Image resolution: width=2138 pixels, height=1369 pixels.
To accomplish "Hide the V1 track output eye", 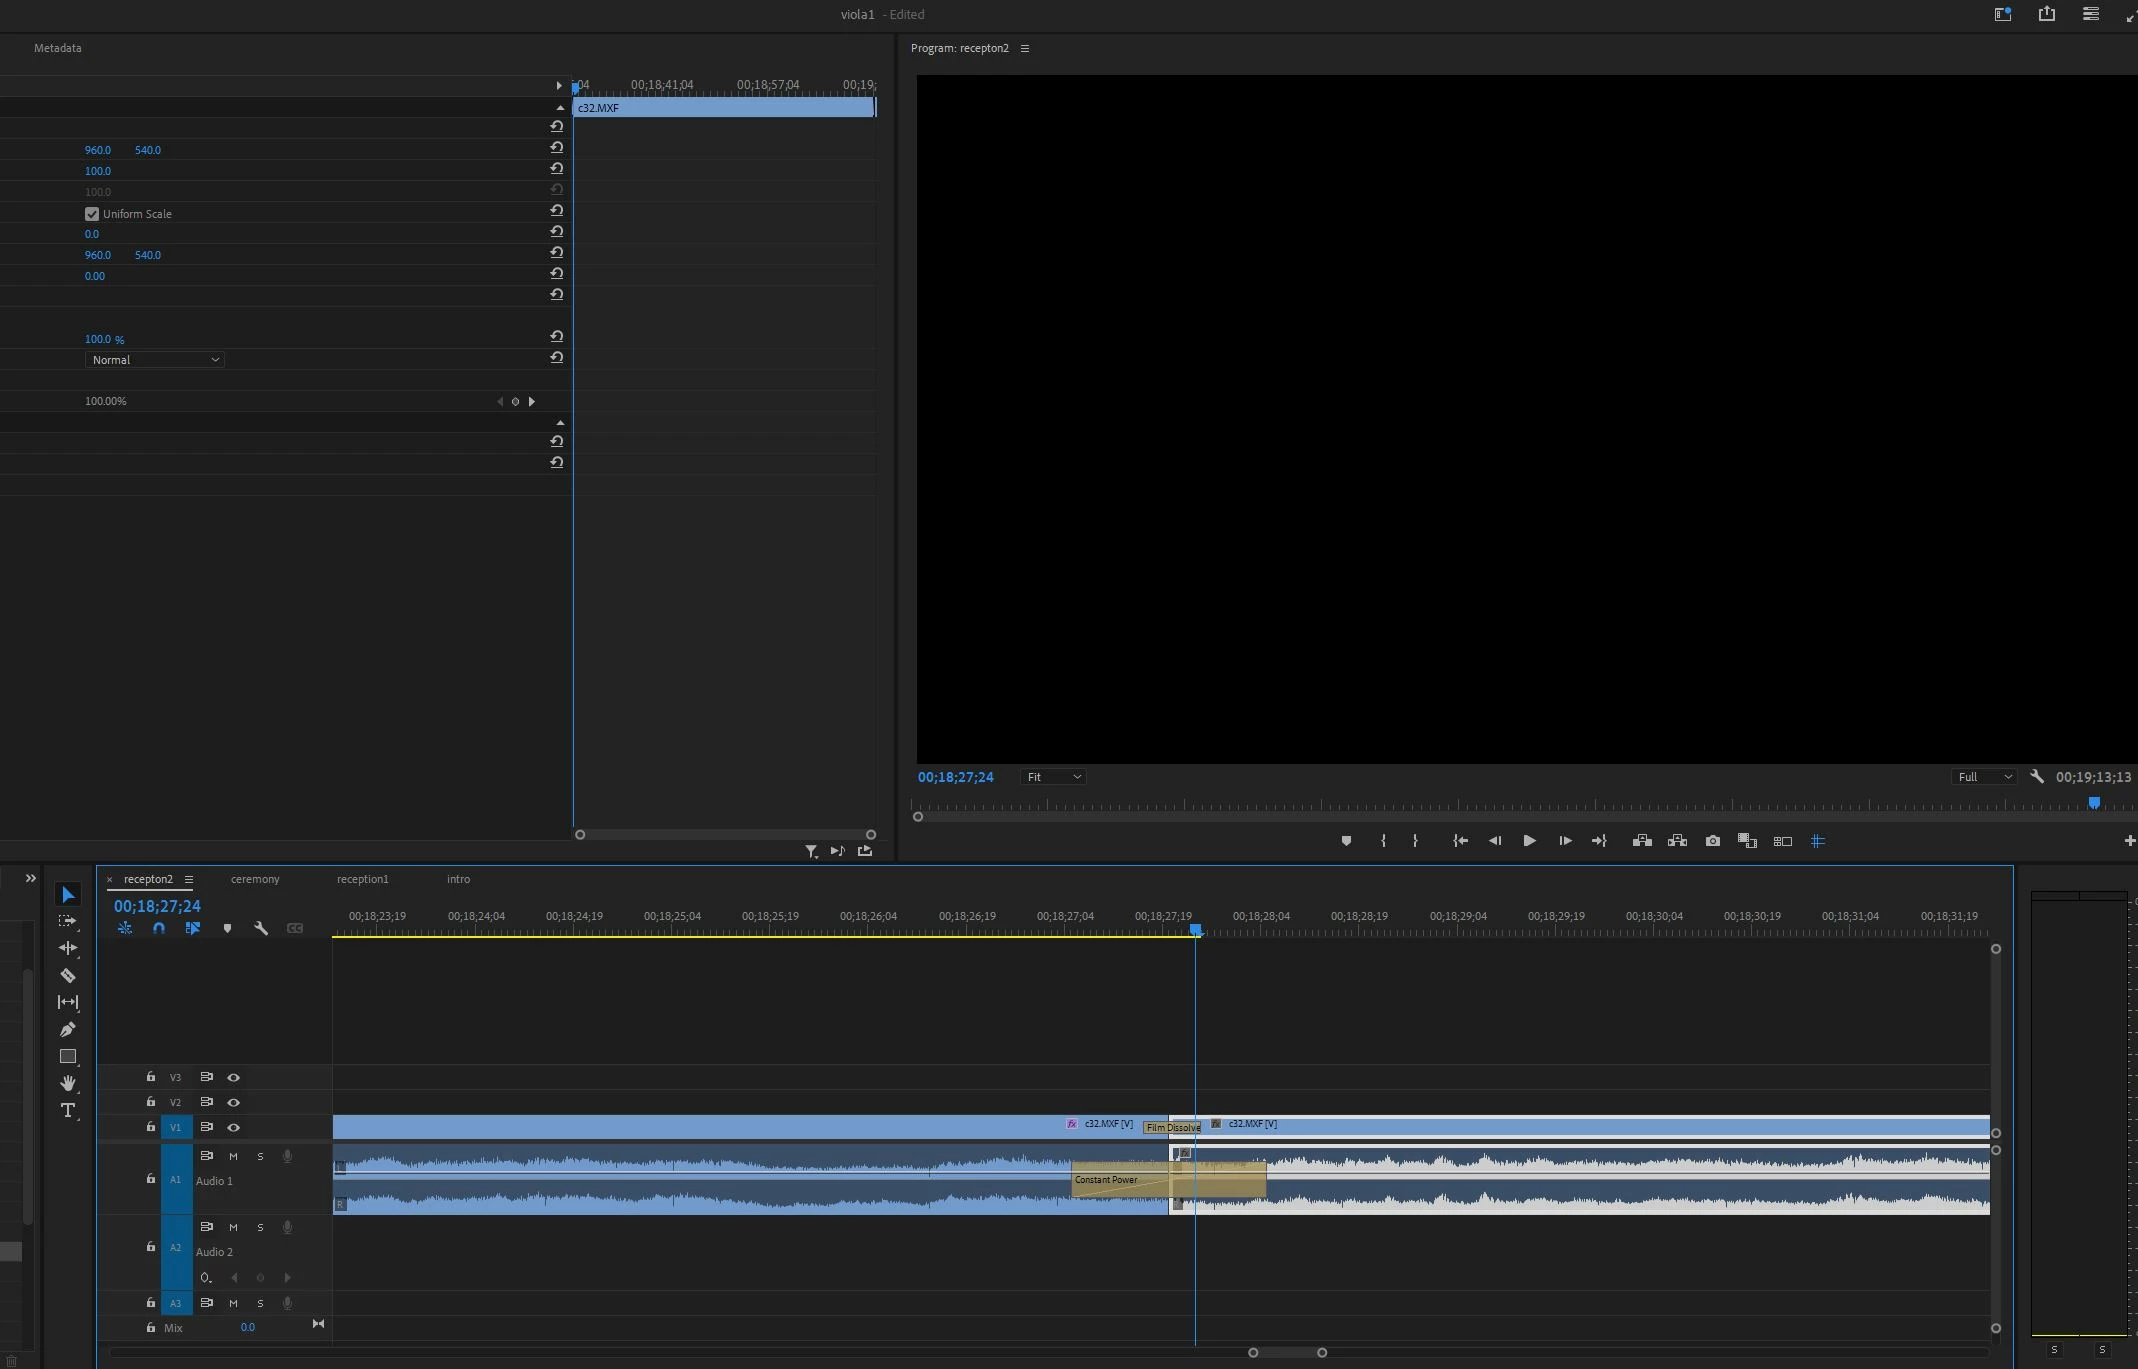I will [x=233, y=1127].
